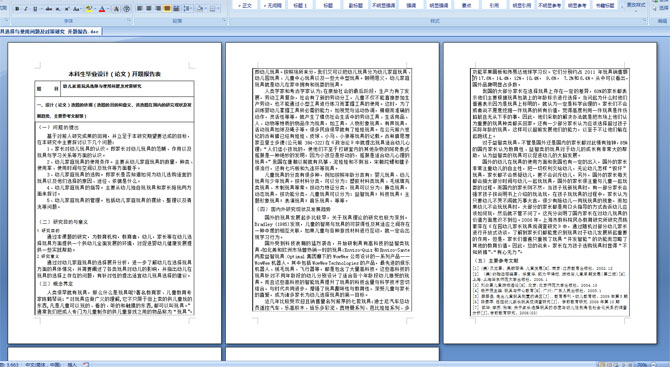Image resolution: width=670 pixels, height=367 pixels.
Task: Click the superscript icon
Action: pos(67,9)
